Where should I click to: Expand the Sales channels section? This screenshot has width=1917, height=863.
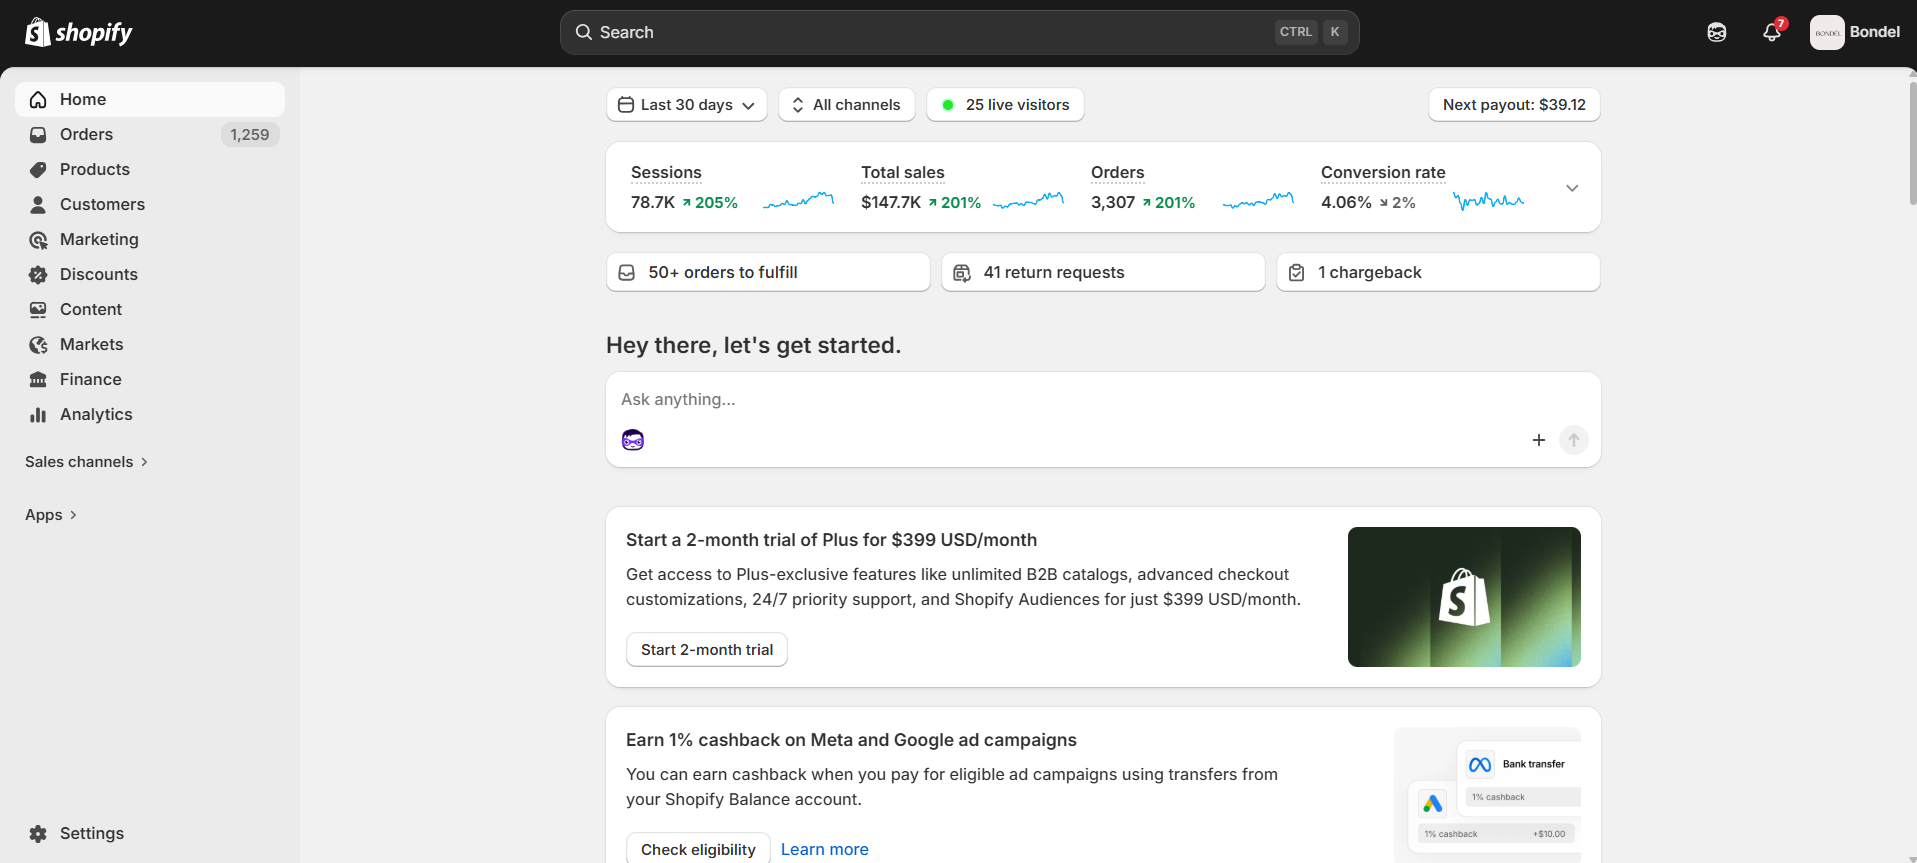tap(87, 462)
